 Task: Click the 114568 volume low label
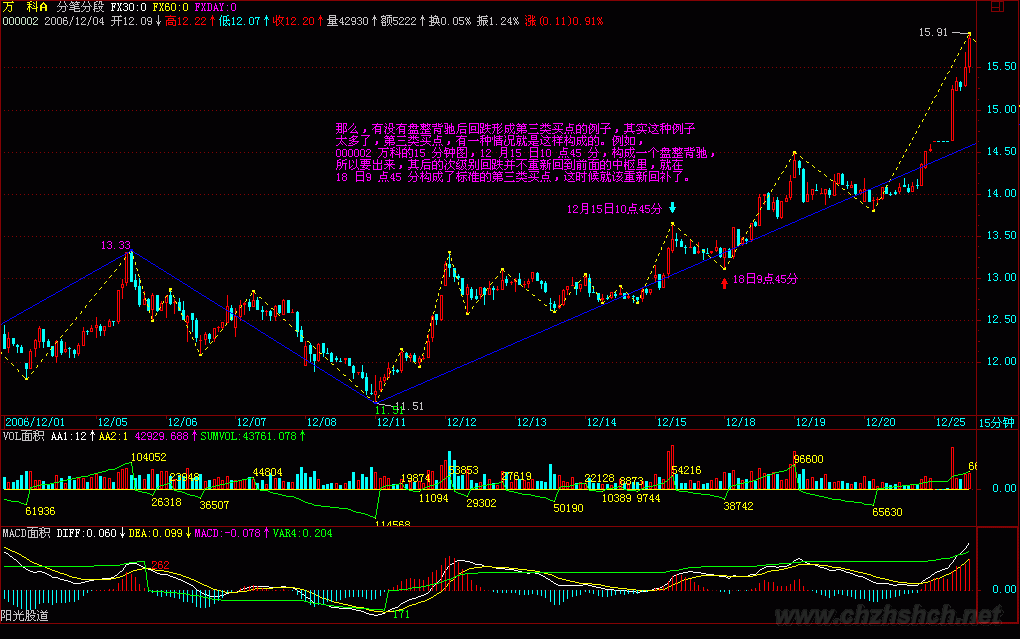392,523
